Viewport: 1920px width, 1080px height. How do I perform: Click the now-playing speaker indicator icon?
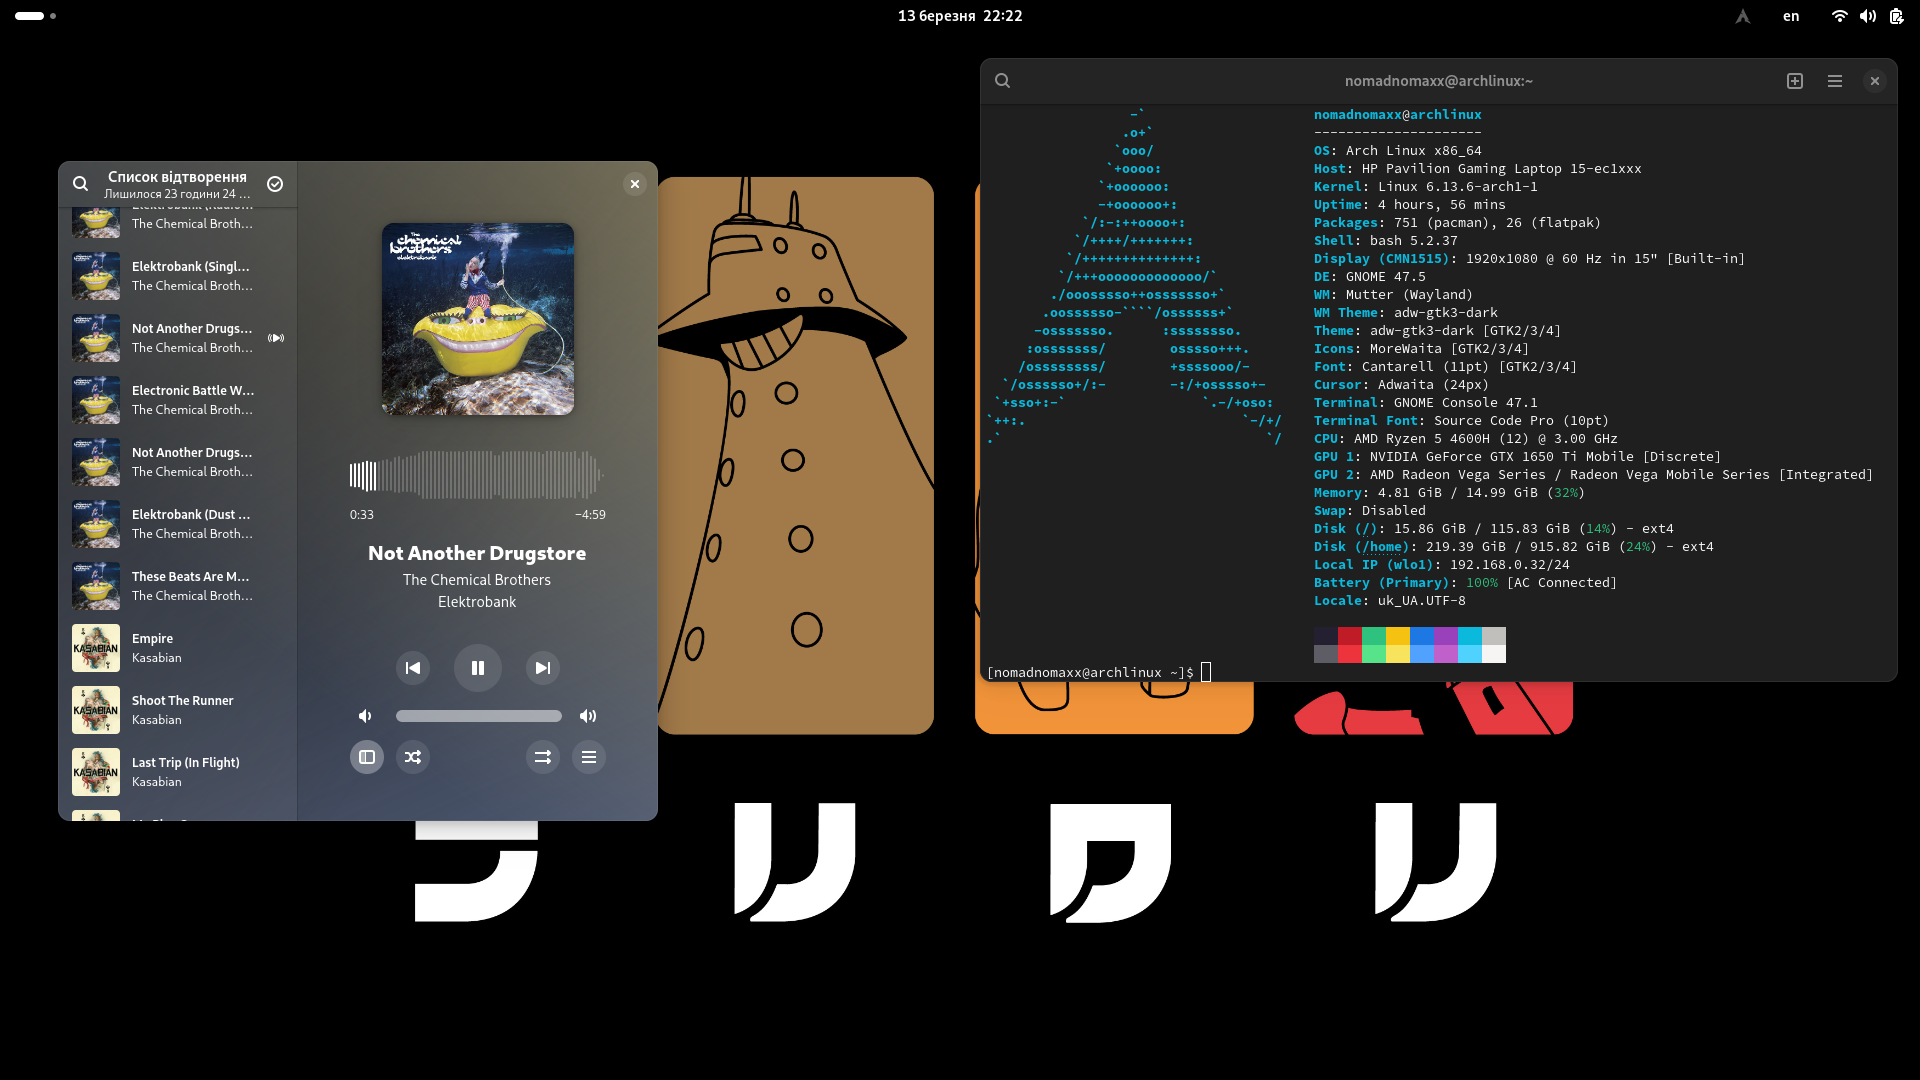click(276, 338)
